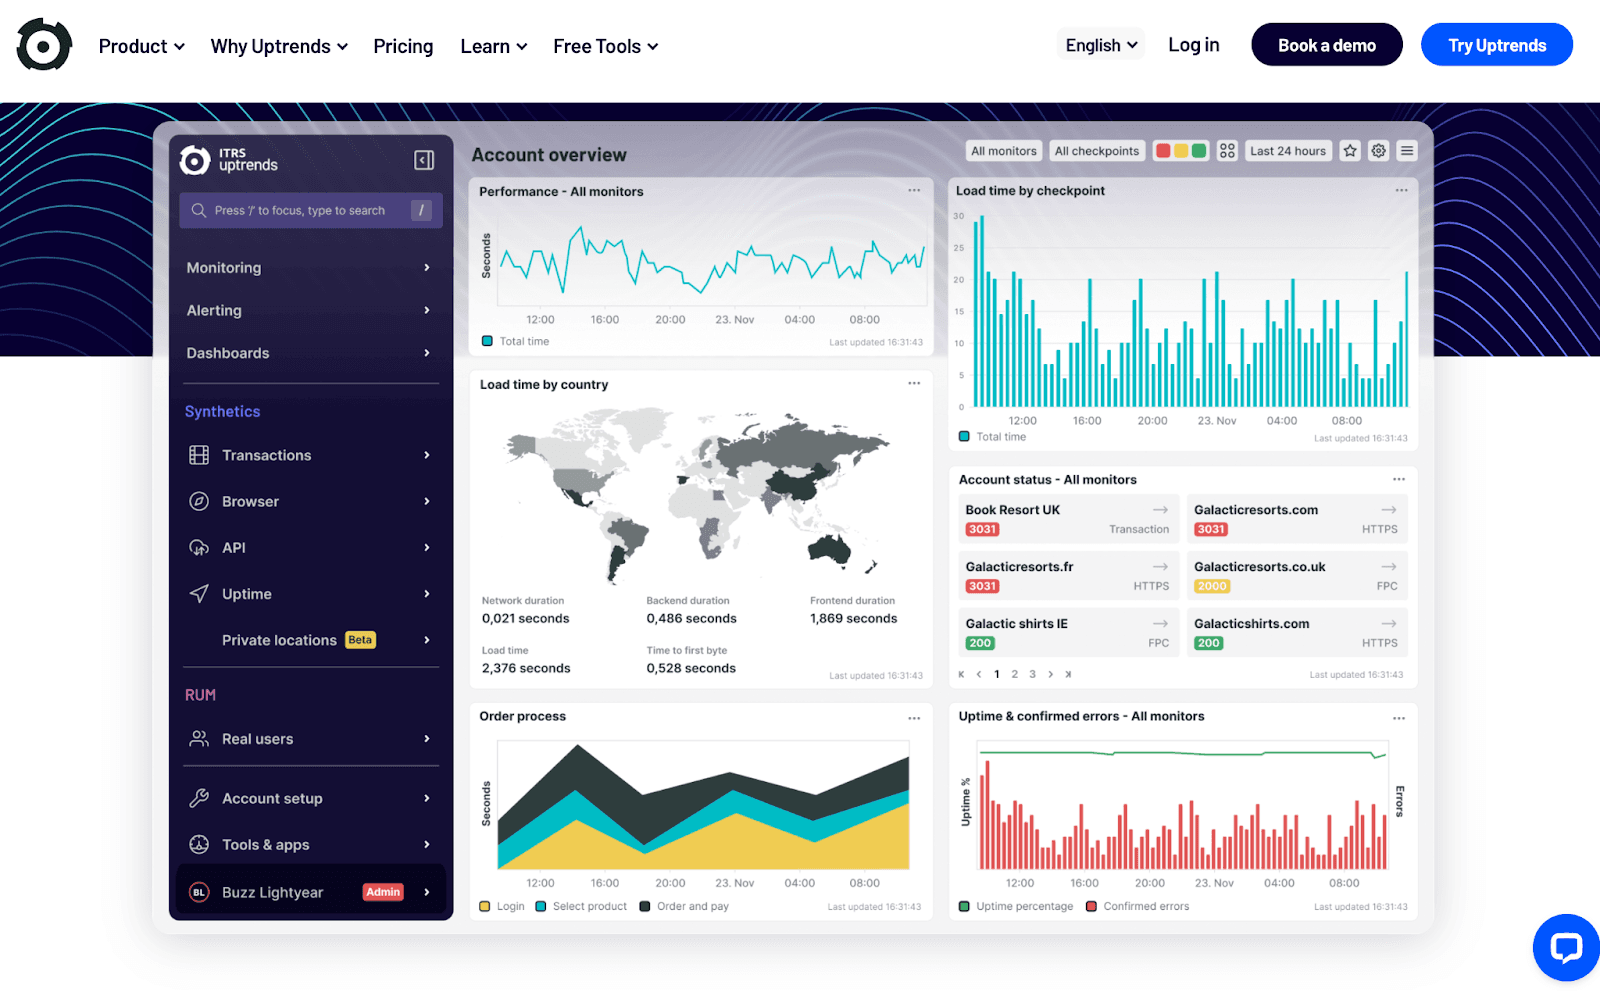Filter by All checkpoints
The image size is (1600, 992).
point(1097,151)
